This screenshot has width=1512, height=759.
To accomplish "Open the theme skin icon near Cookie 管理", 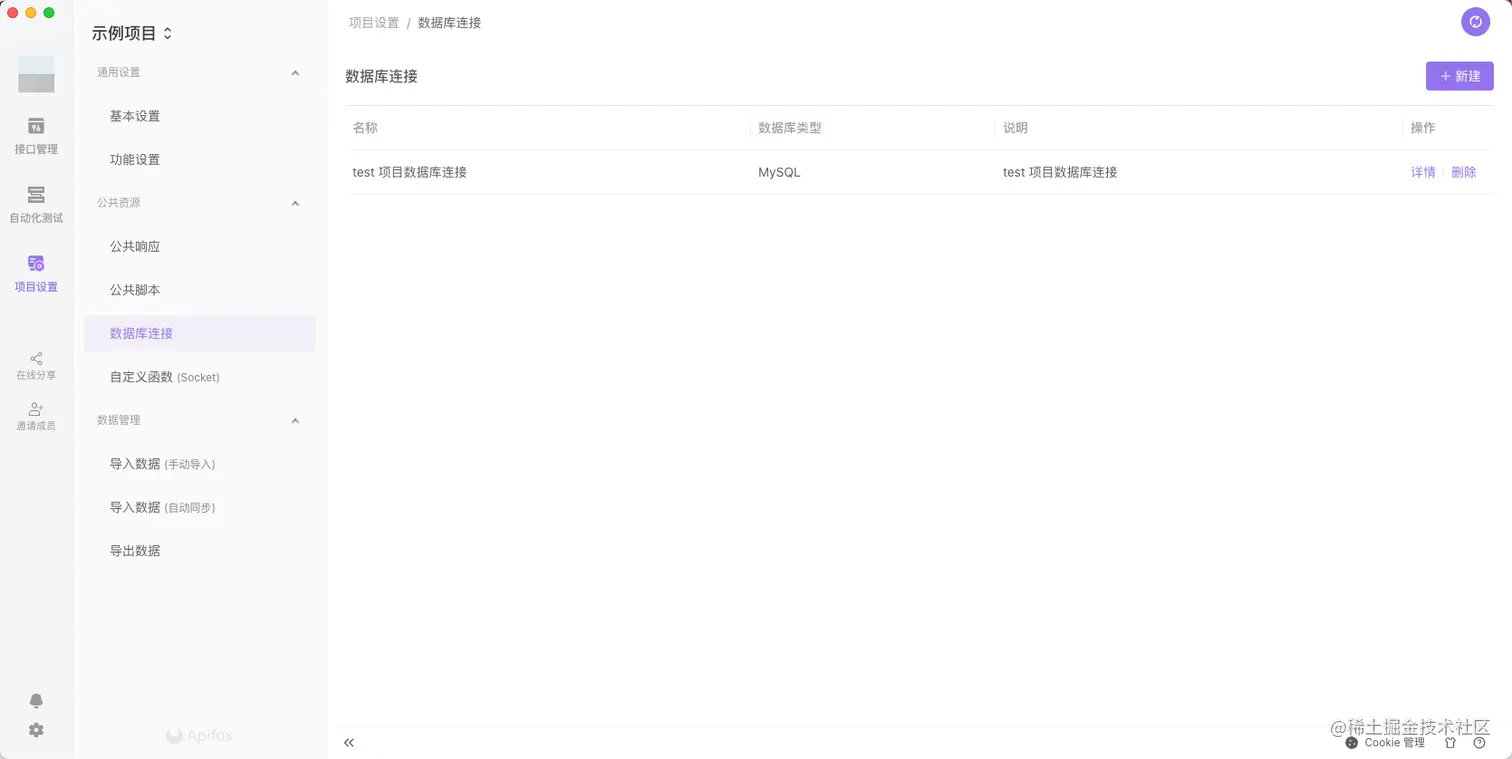I will 1449,742.
